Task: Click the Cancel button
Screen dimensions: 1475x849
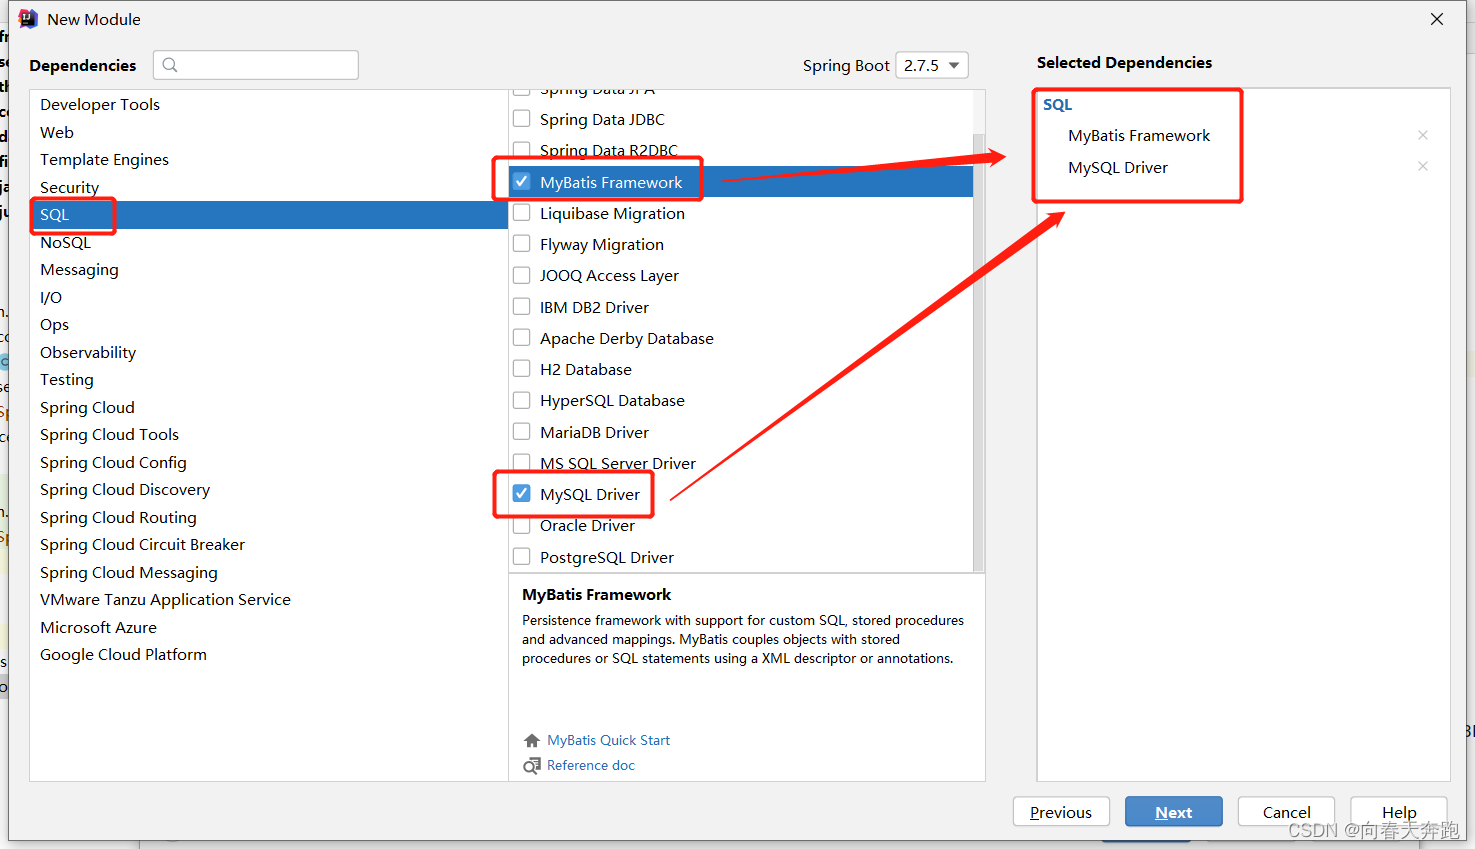Action: coord(1286,812)
